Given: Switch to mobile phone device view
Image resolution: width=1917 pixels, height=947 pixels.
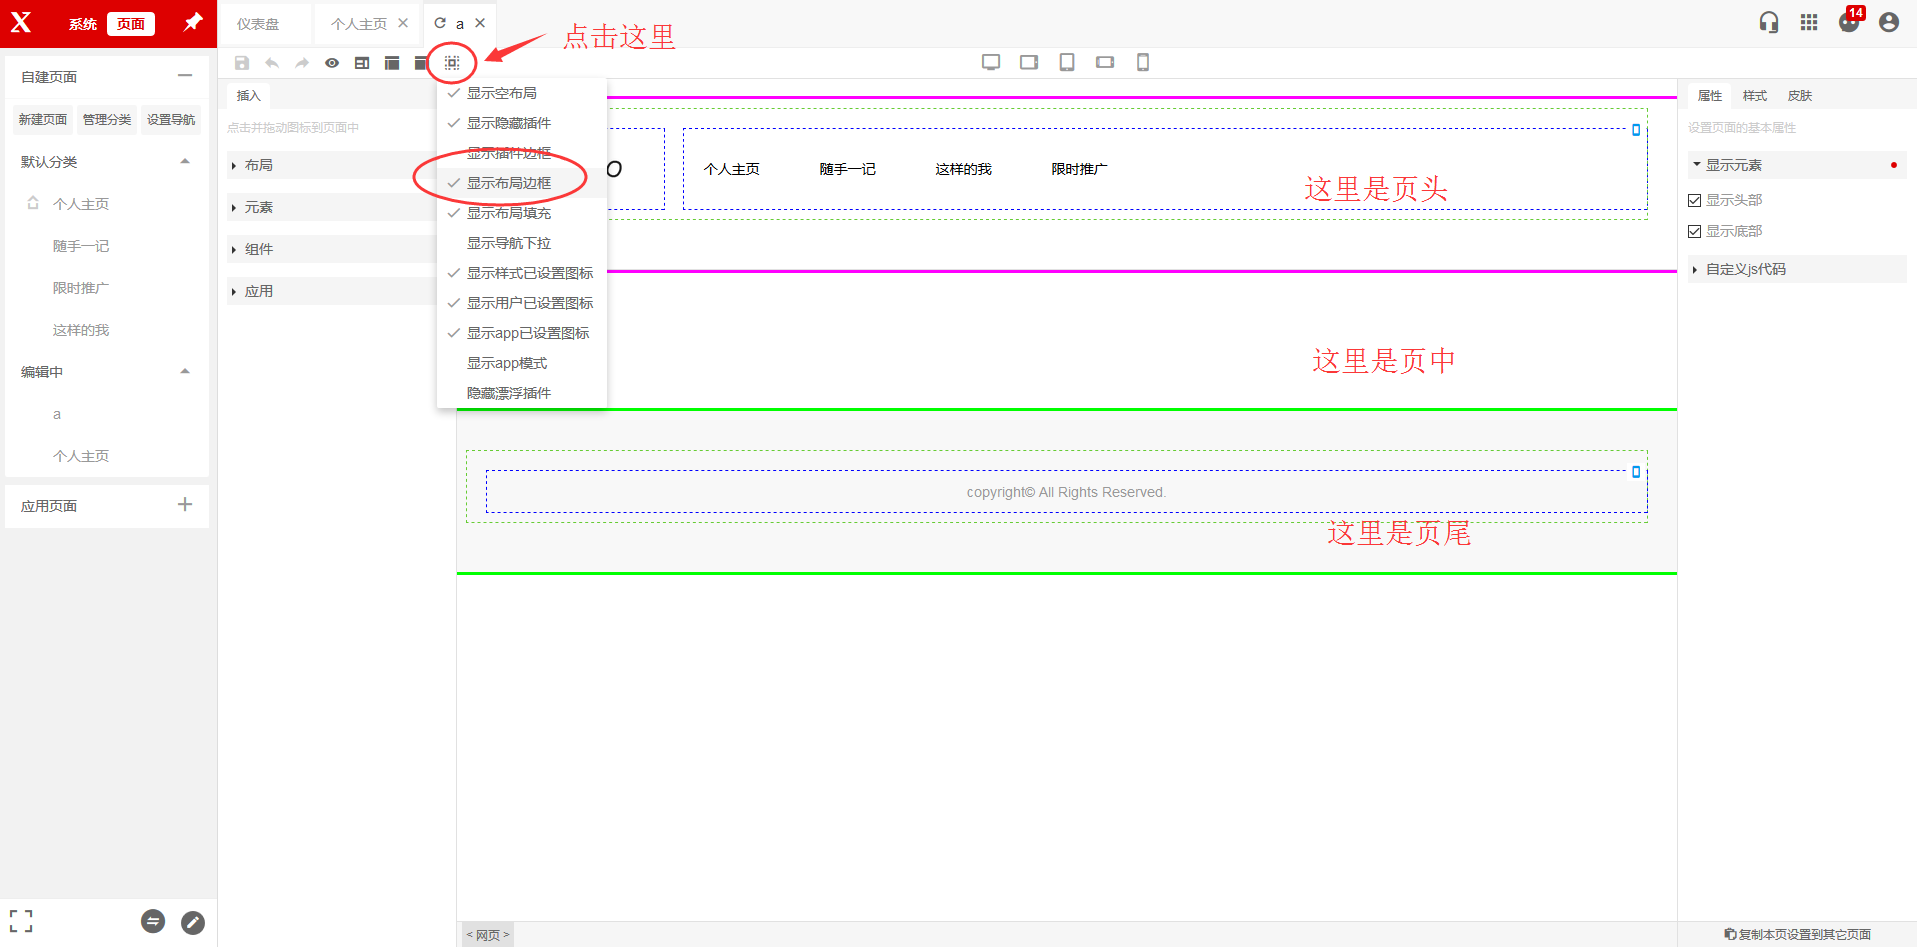Looking at the screenshot, I should pyautogui.click(x=1143, y=62).
